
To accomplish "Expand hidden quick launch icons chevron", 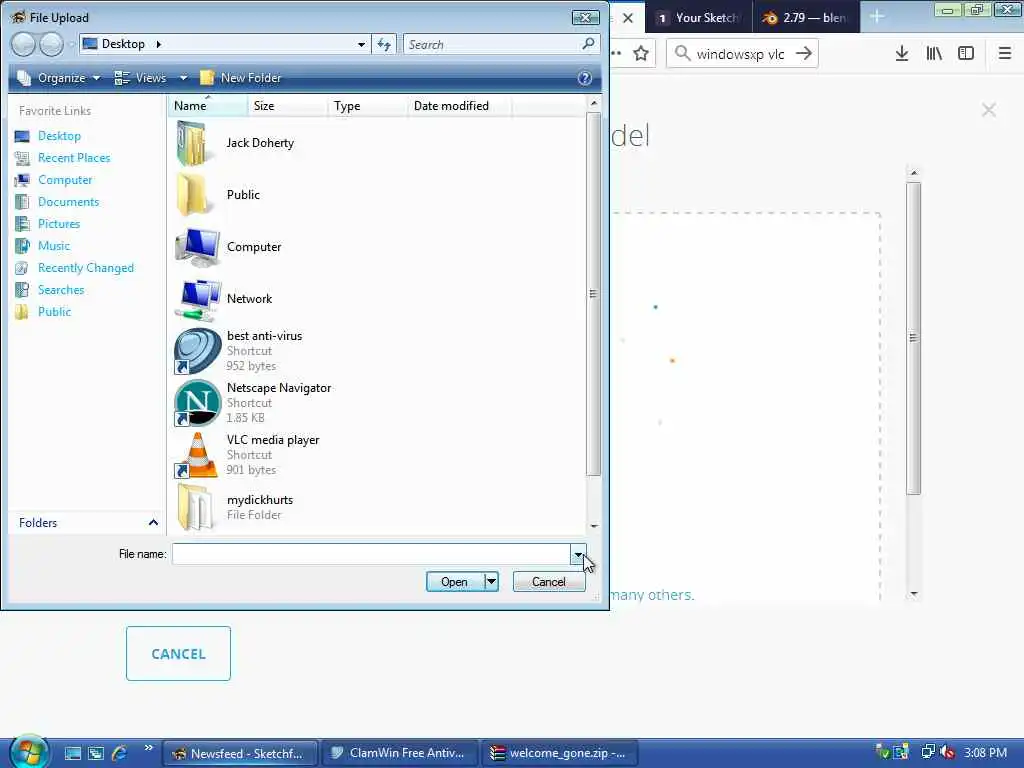I will click(148, 748).
